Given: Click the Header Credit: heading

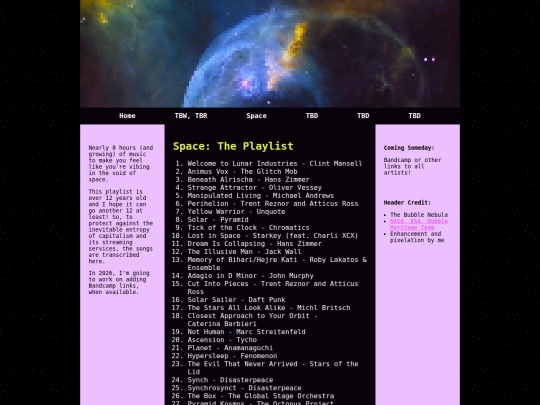Looking at the screenshot, I should coord(407,202).
